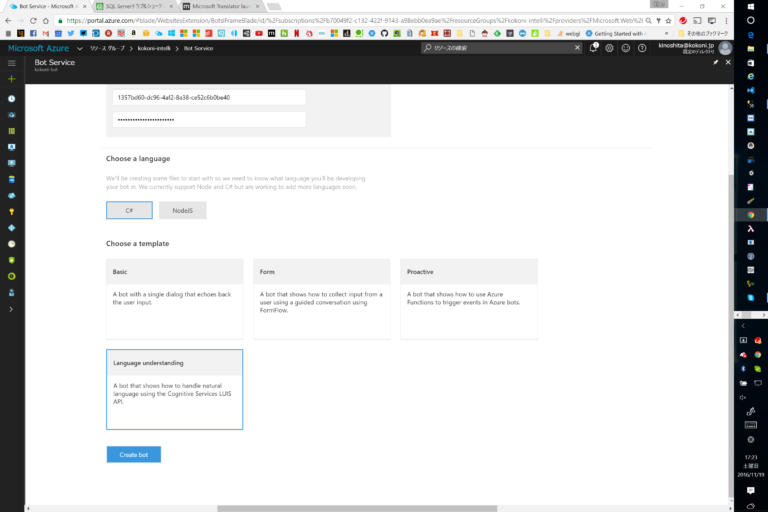Expand the Microsoft Azure dropdown chevron
The width and height of the screenshot is (768, 512).
coord(79,49)
